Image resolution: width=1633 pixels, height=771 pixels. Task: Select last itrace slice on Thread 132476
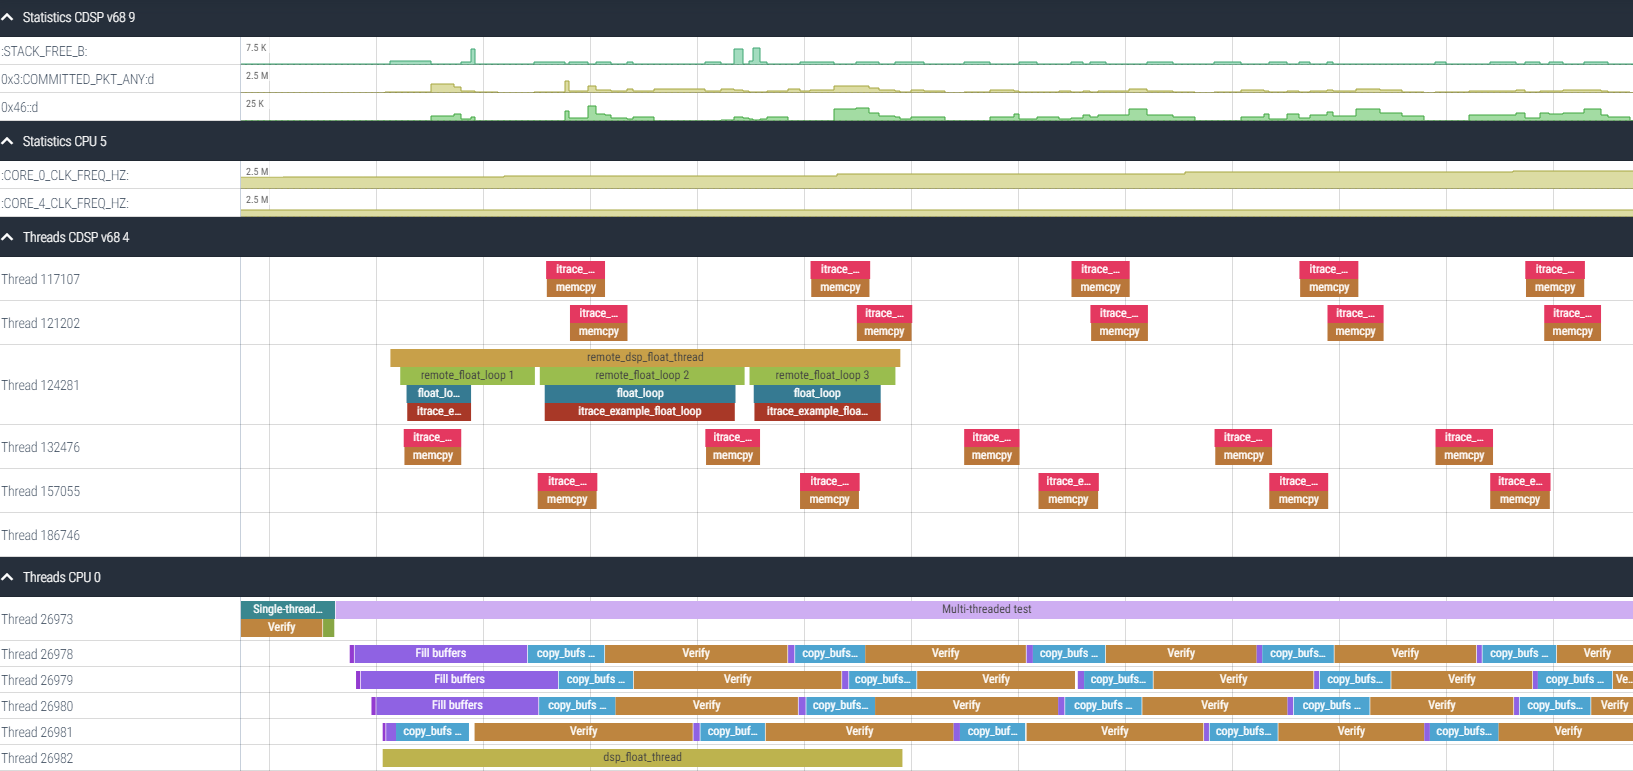click(1464, 437)
